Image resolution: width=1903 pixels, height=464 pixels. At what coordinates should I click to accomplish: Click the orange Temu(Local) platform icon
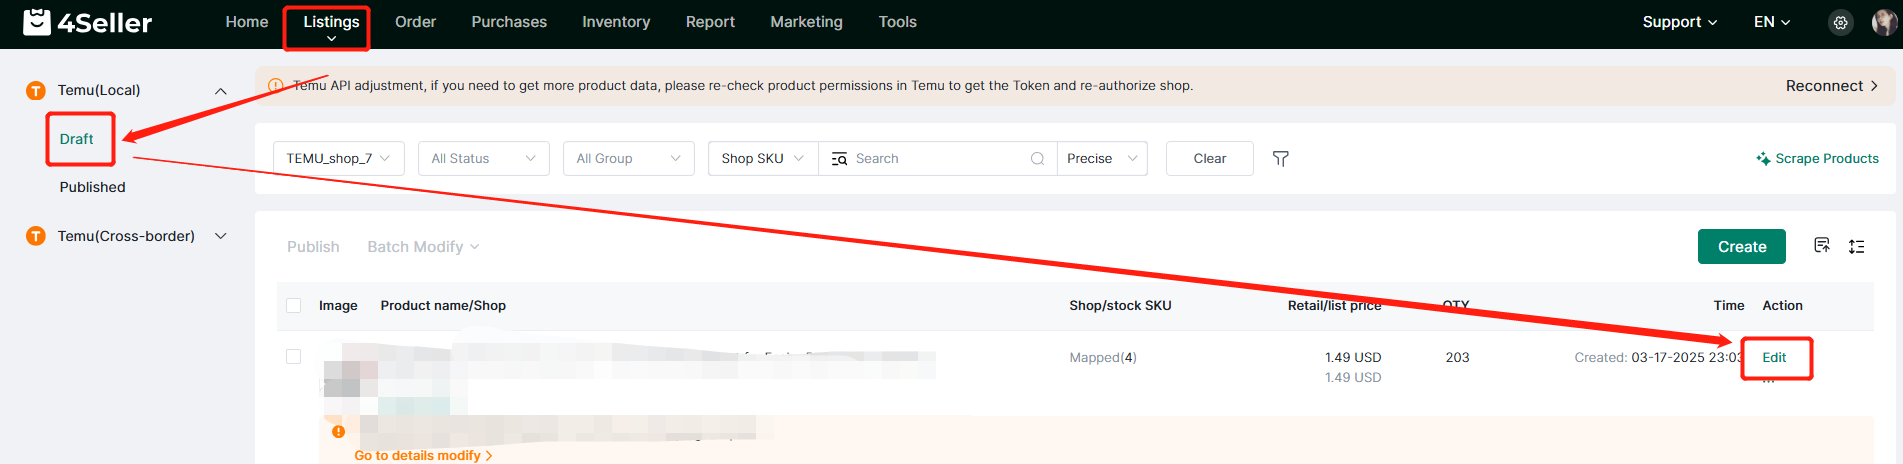(x=36, y=90)
